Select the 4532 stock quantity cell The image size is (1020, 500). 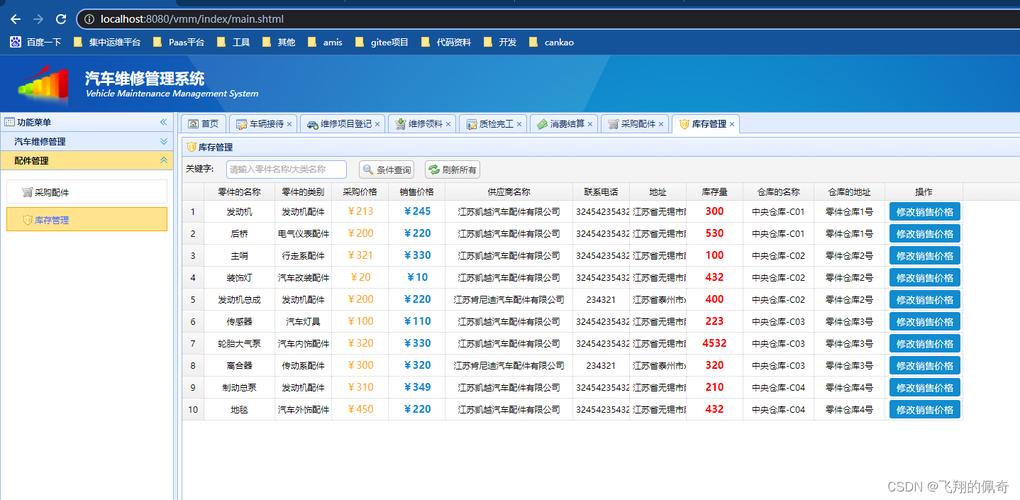pos(714,343)
